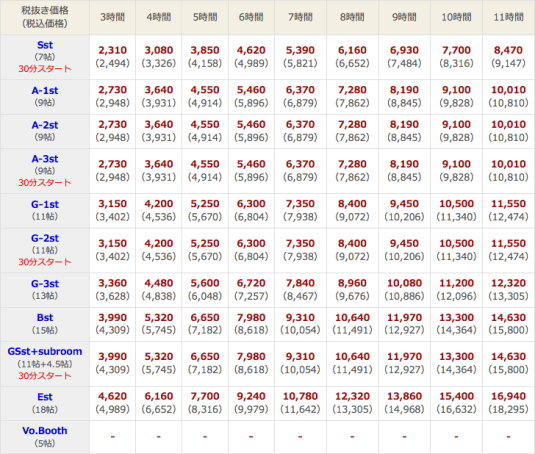
Task: Select G-1st 5時間 price 5,250
Action: pos(205,204)
